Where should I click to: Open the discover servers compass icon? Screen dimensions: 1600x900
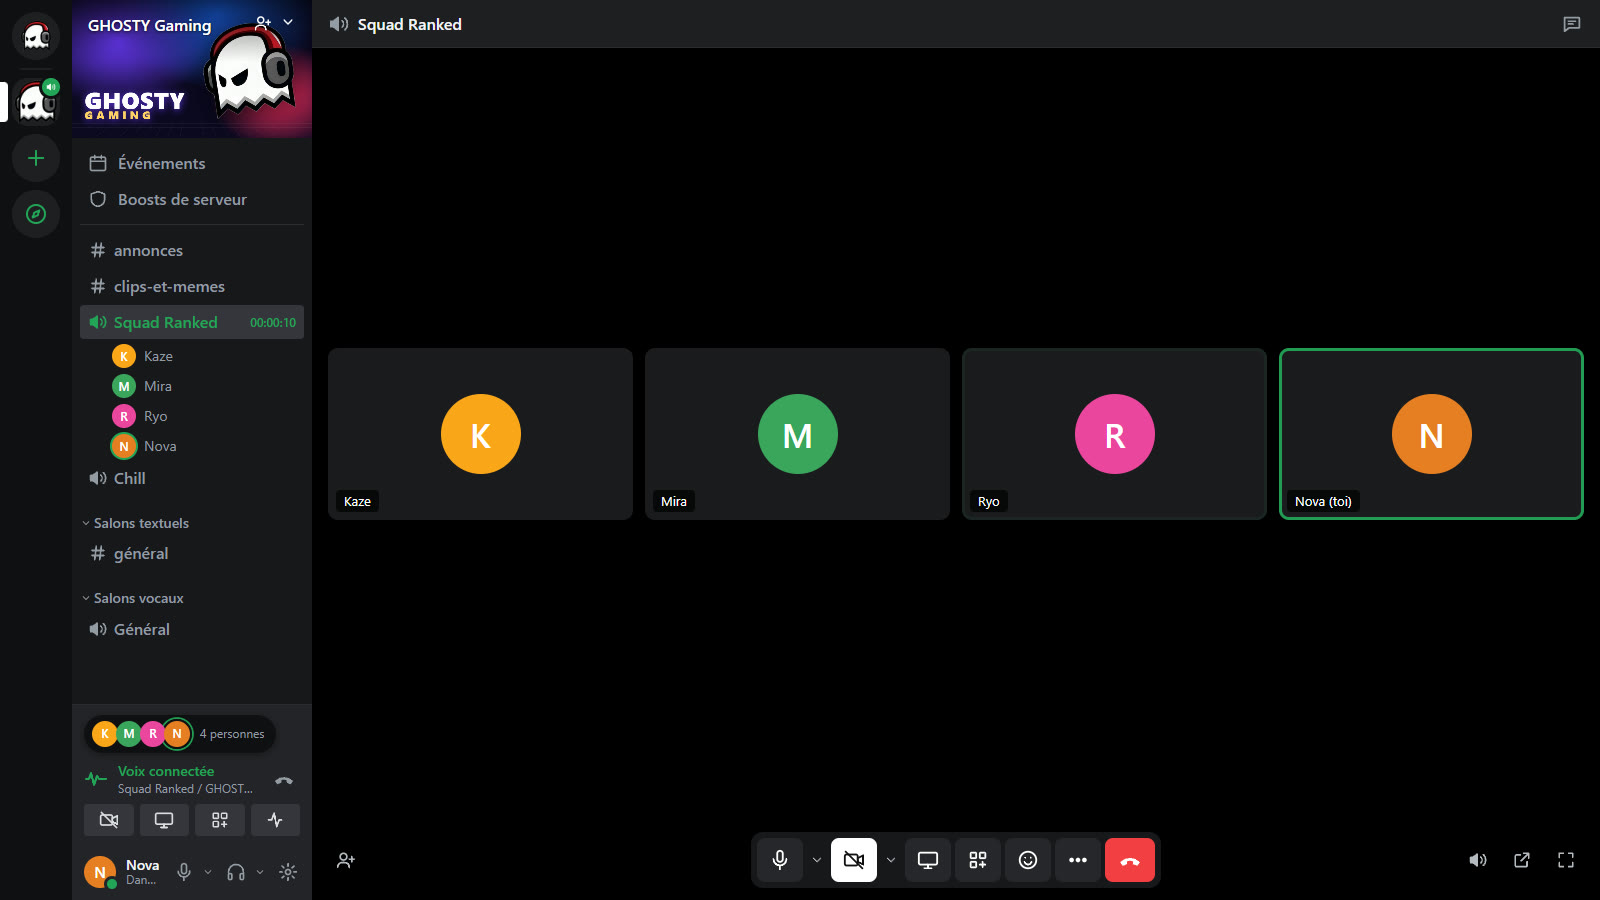(36, 214)
